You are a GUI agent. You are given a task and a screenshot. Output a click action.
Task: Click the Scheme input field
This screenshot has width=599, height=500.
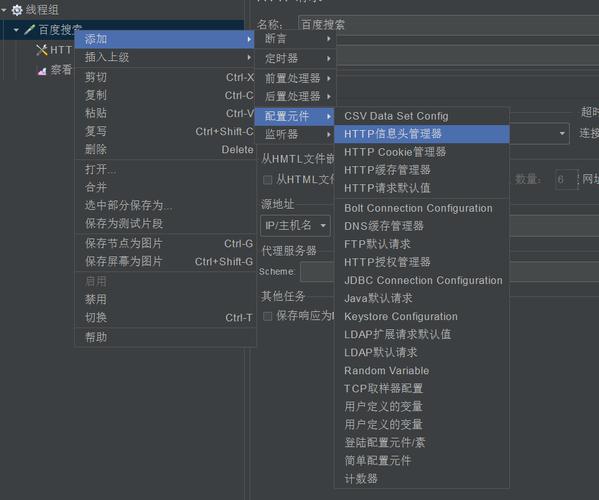(x=317, y=272)
